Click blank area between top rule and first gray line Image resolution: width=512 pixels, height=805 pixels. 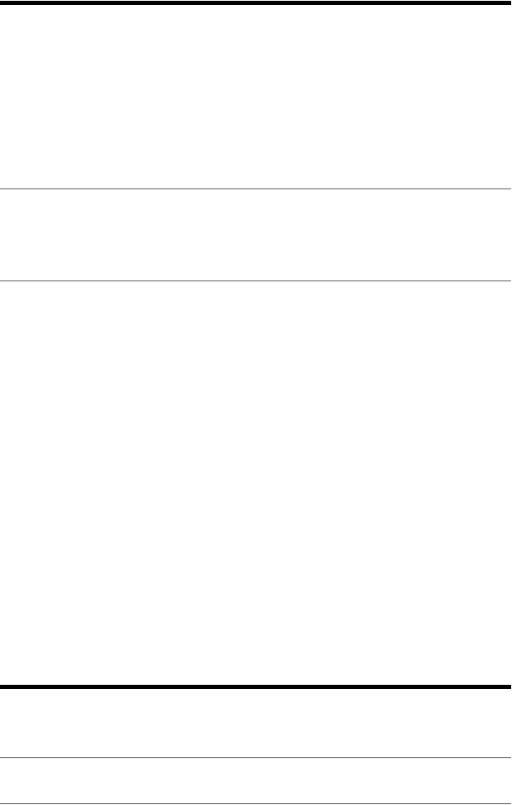click(x=256, y=97)
